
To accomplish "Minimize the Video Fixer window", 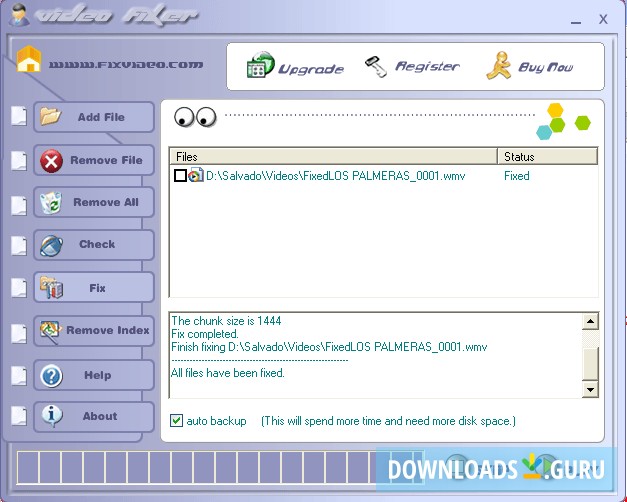I will click(x=576, y=21).
